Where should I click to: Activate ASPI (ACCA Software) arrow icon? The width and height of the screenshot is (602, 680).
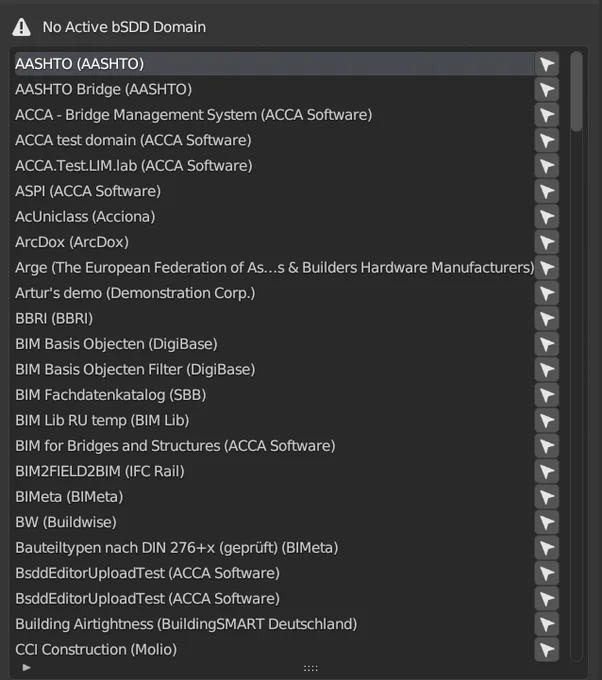[x=546, y=191]
